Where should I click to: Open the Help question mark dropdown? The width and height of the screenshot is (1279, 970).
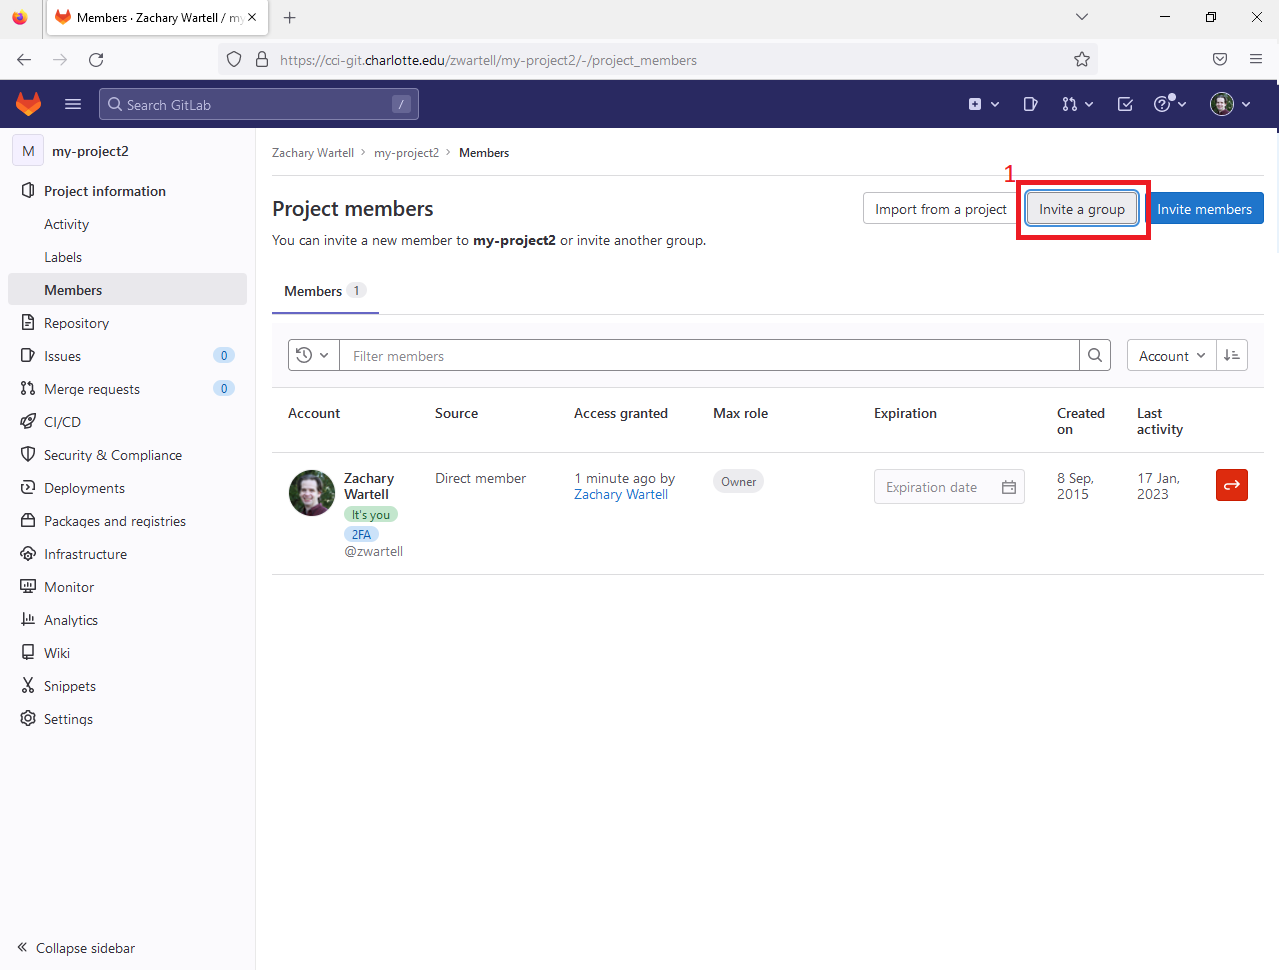[1169, 104]
